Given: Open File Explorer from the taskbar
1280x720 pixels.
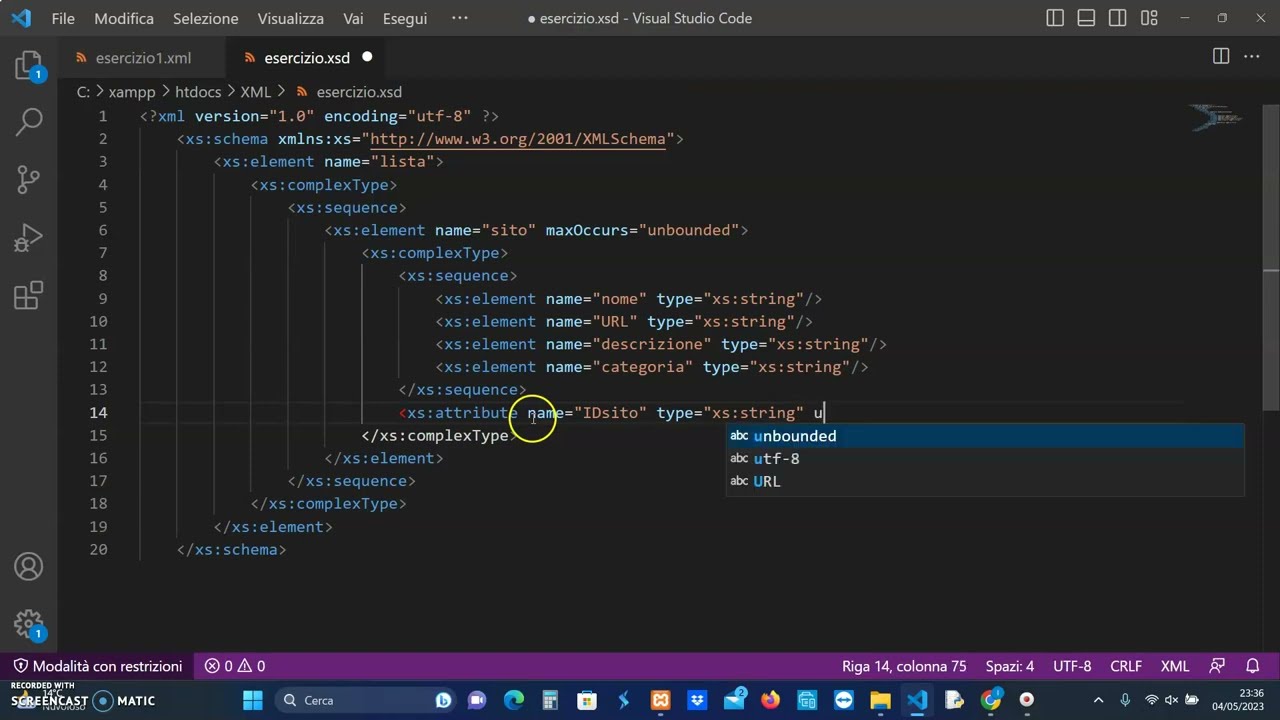Looking at the screenshot, I should click(880, 700).
